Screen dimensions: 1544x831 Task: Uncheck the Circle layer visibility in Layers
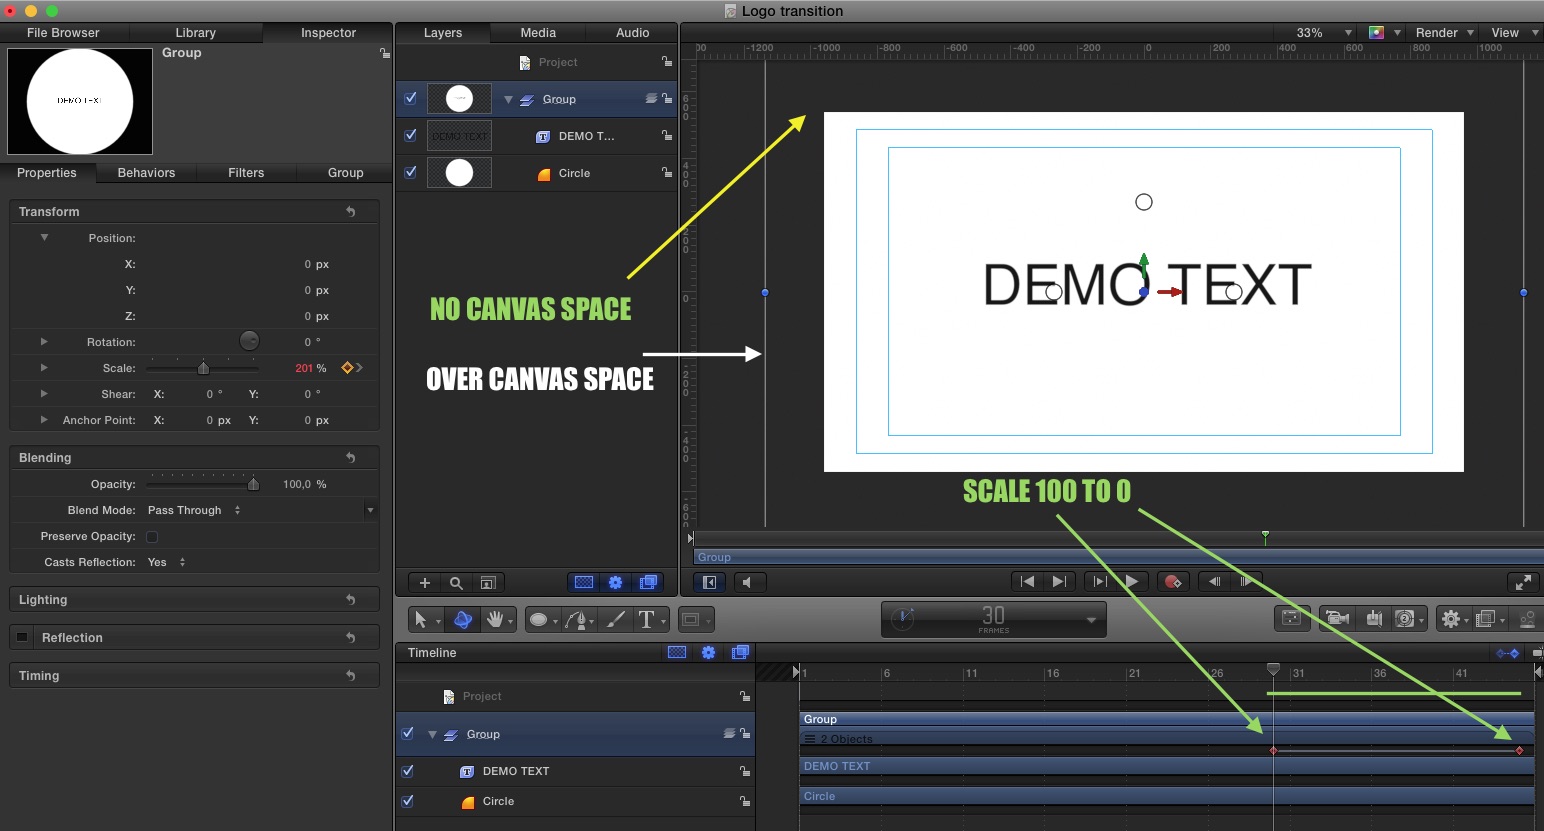click(x=410, y=172)
